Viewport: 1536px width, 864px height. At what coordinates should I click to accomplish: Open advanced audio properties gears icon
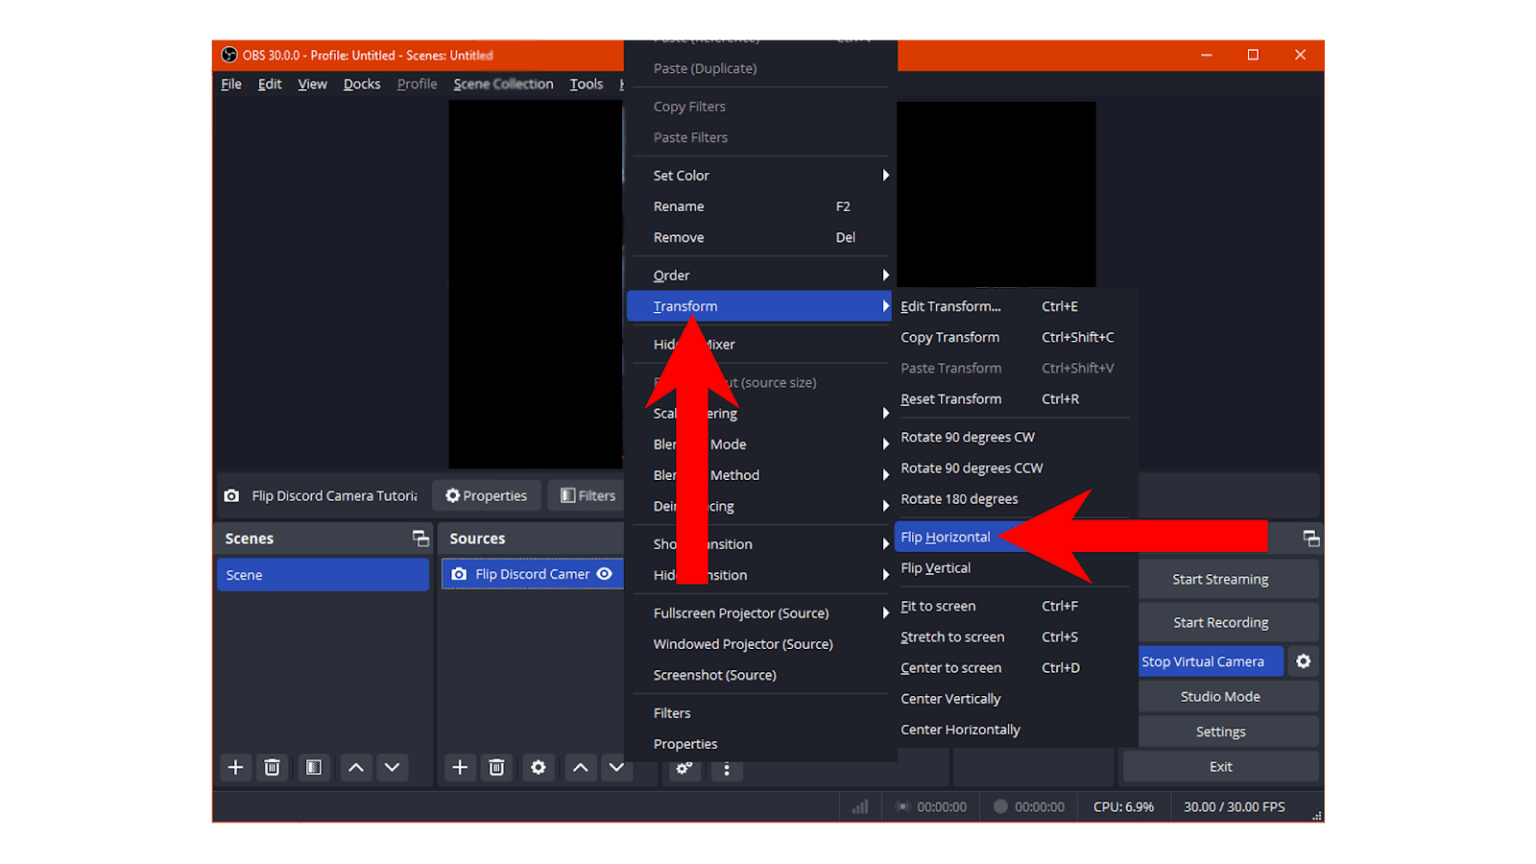[x=684, y=768]
